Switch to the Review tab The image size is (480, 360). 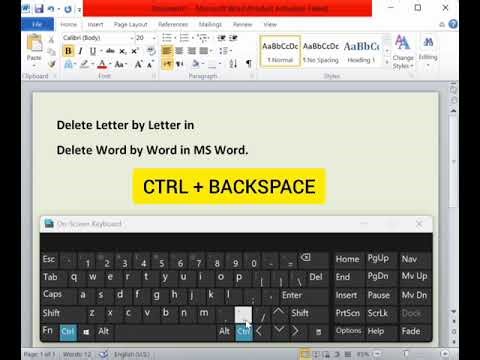click(x=242, y=25)
